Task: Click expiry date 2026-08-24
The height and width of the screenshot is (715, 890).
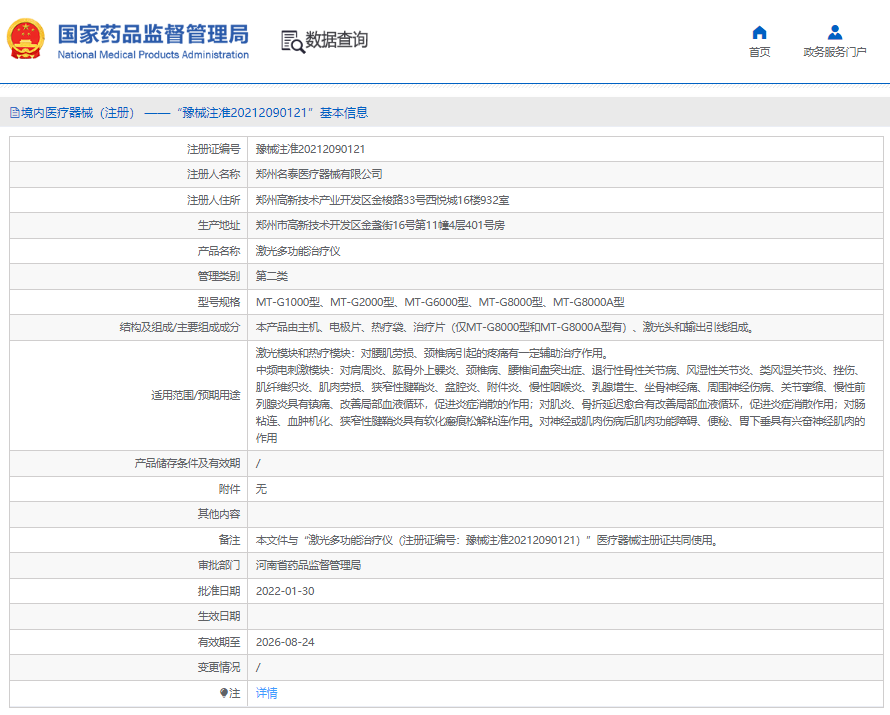Action: tap(285, 642)
